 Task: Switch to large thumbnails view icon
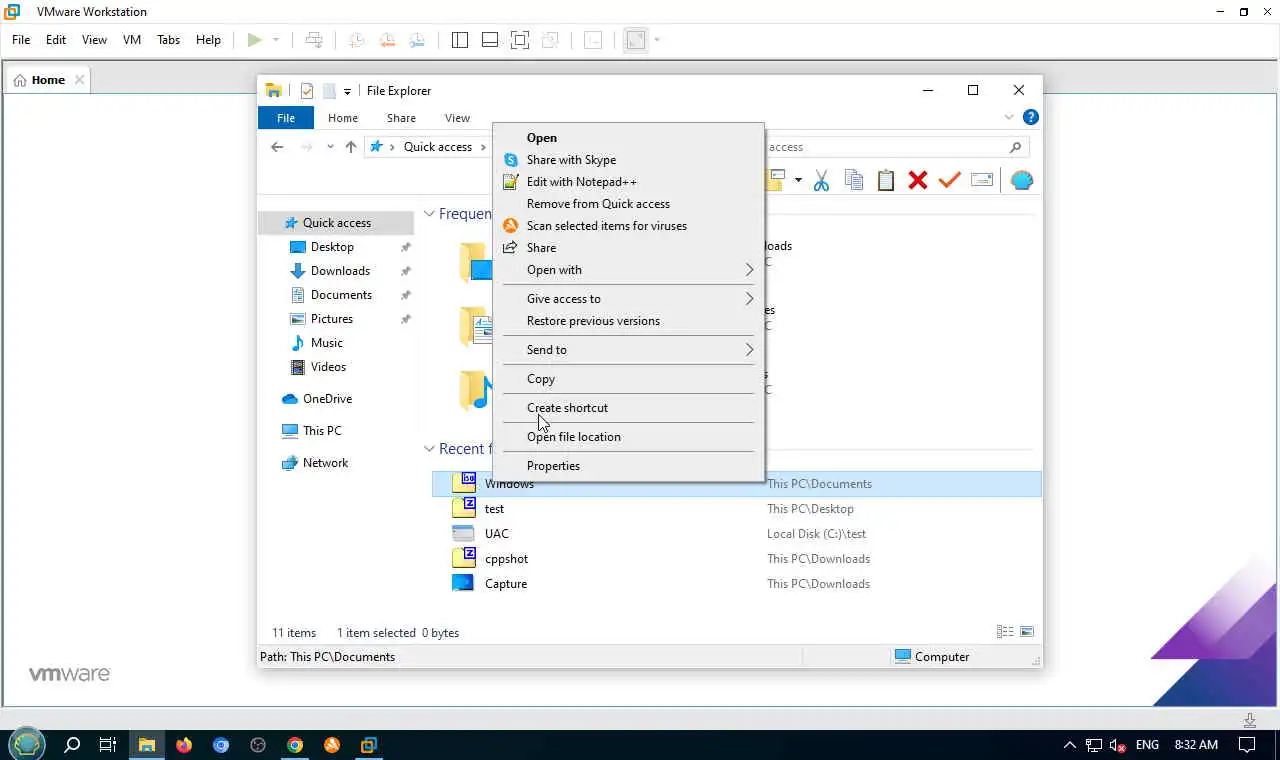[1026, 632]
